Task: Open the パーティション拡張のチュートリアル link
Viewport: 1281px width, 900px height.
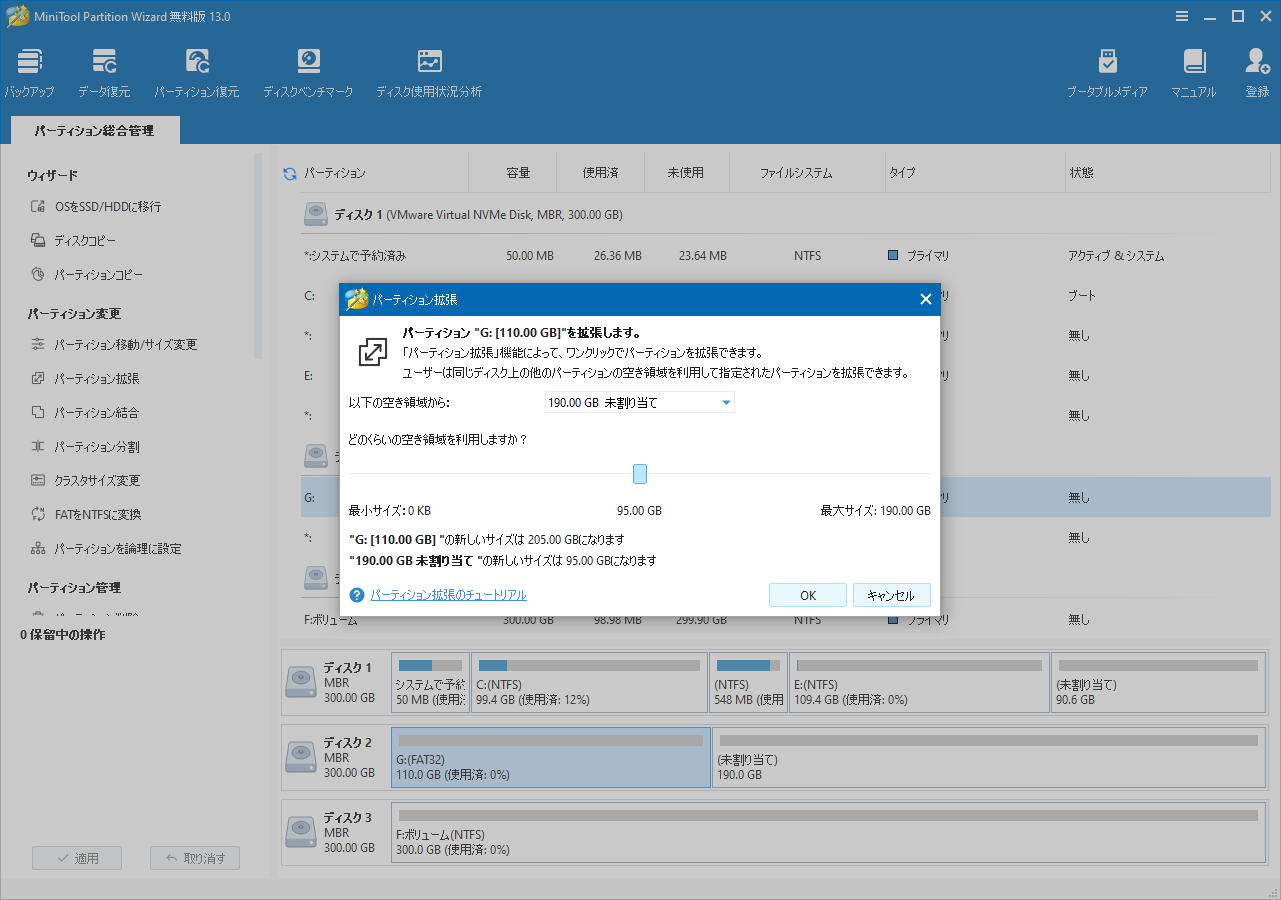Action: pyautogui.click(x=446, y=594)
